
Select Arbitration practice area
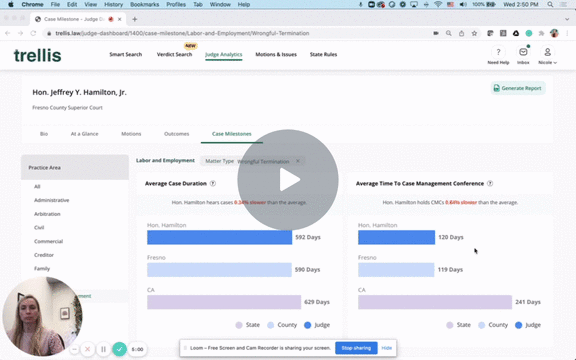[x=47, y=214]
